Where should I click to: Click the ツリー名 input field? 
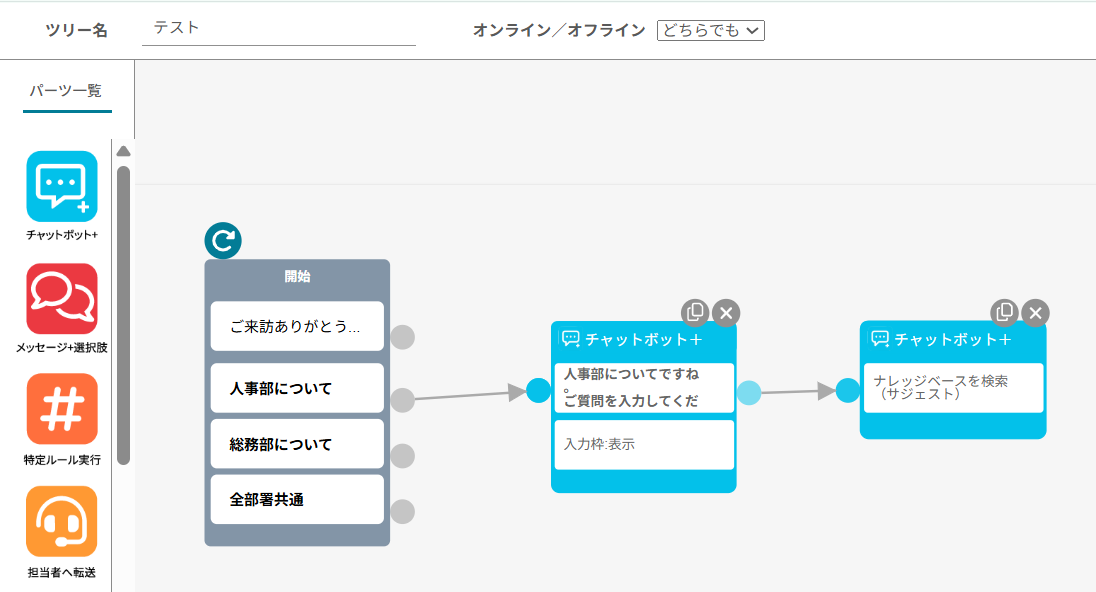pyautogui.click(x=279, y=29)
